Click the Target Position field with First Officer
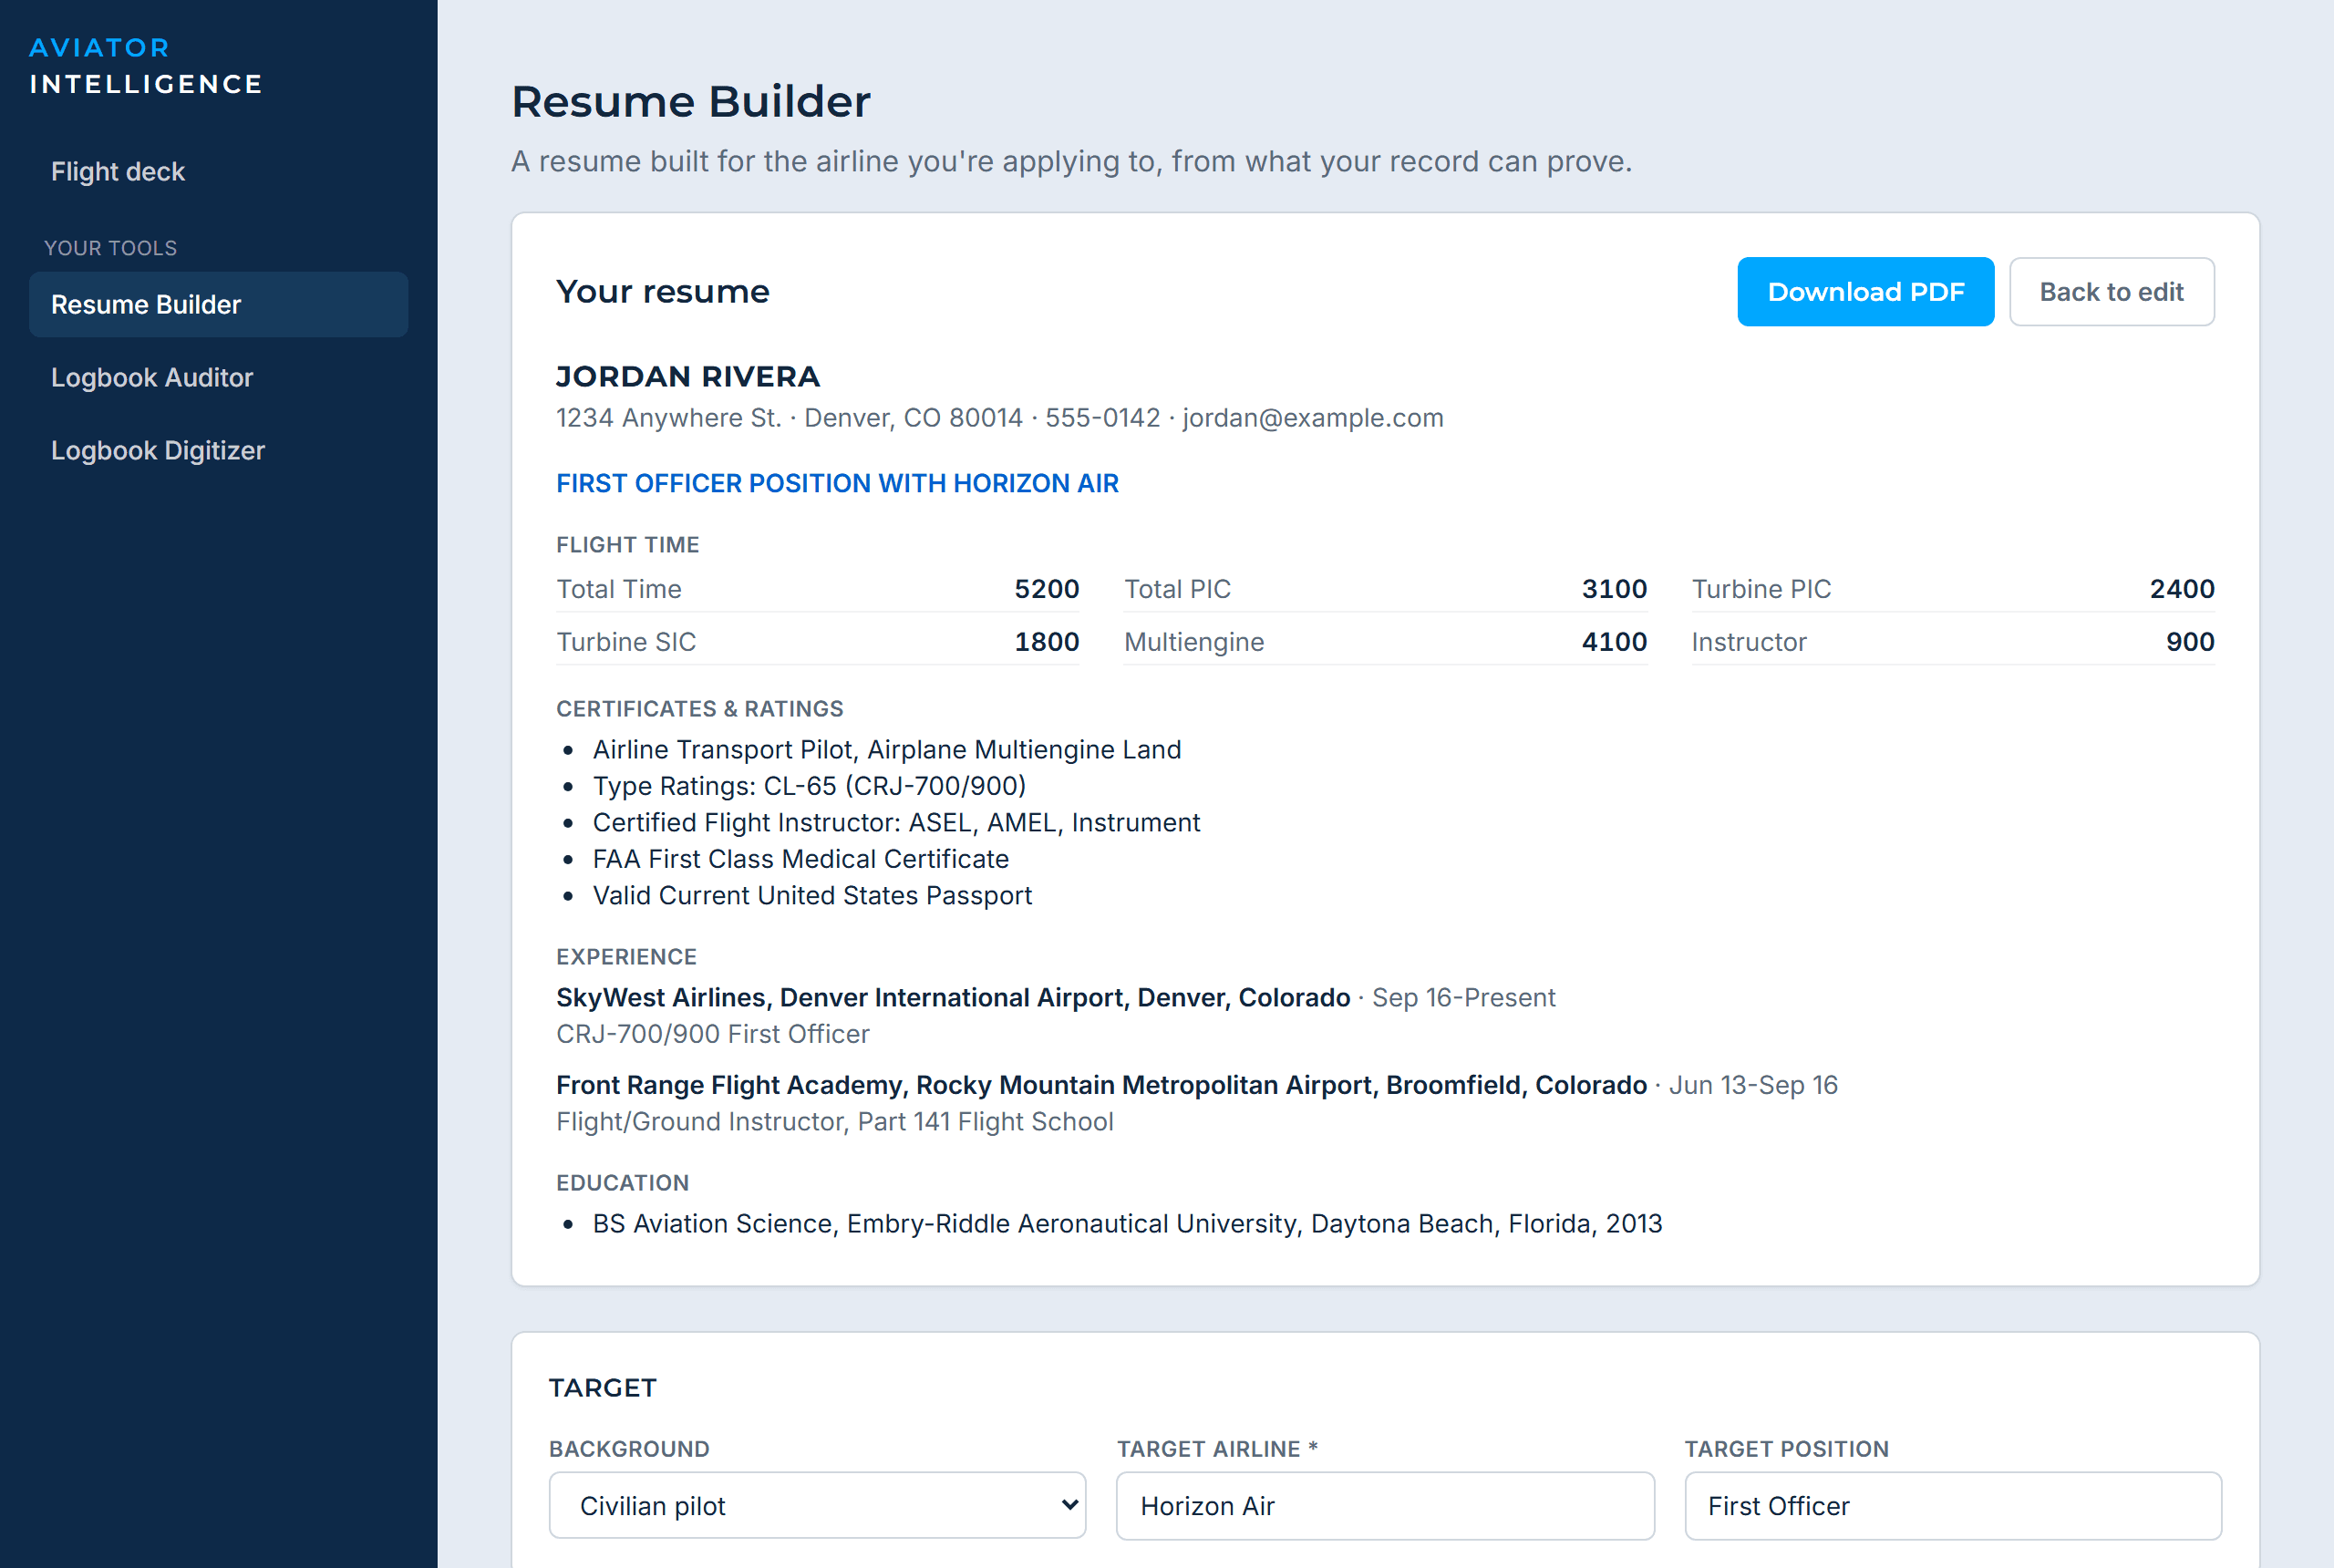Viewport: 2334px width, 1568px height. point(1952,1505)
